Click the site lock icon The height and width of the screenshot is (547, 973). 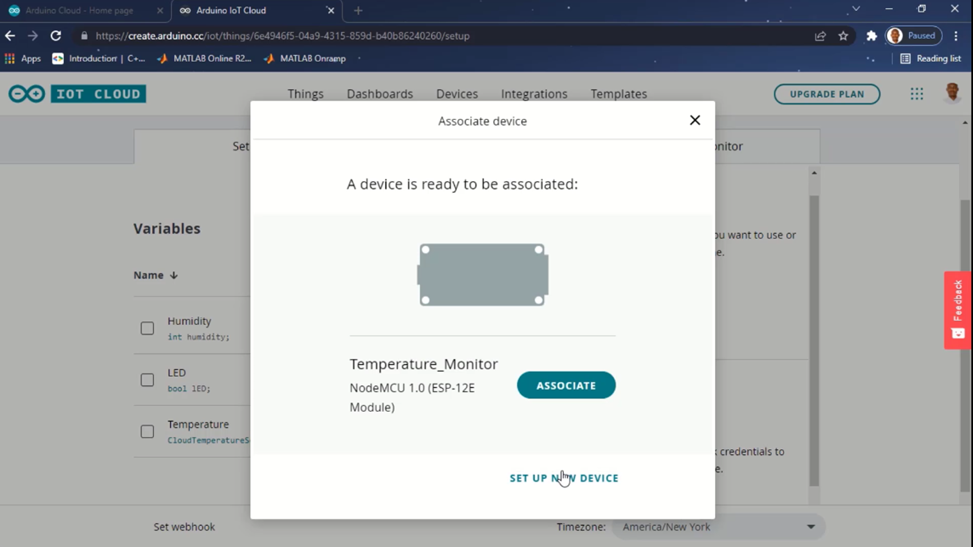pyautogui.click(x=84, y=36)
